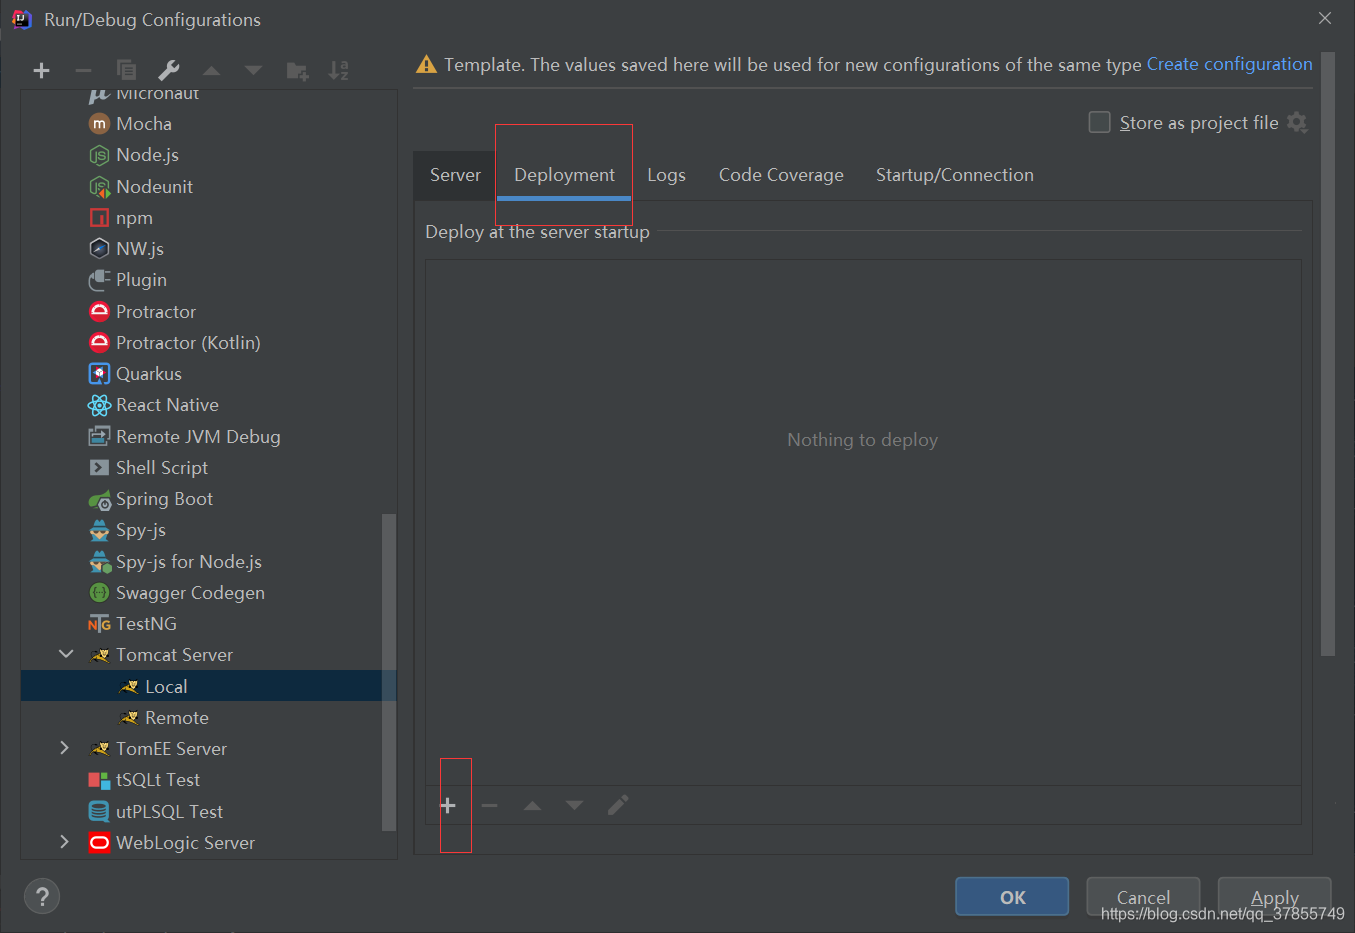The image size is (1355, 933).
Task: Collapse the Tomcat Server node
Action: click(66, 654)
